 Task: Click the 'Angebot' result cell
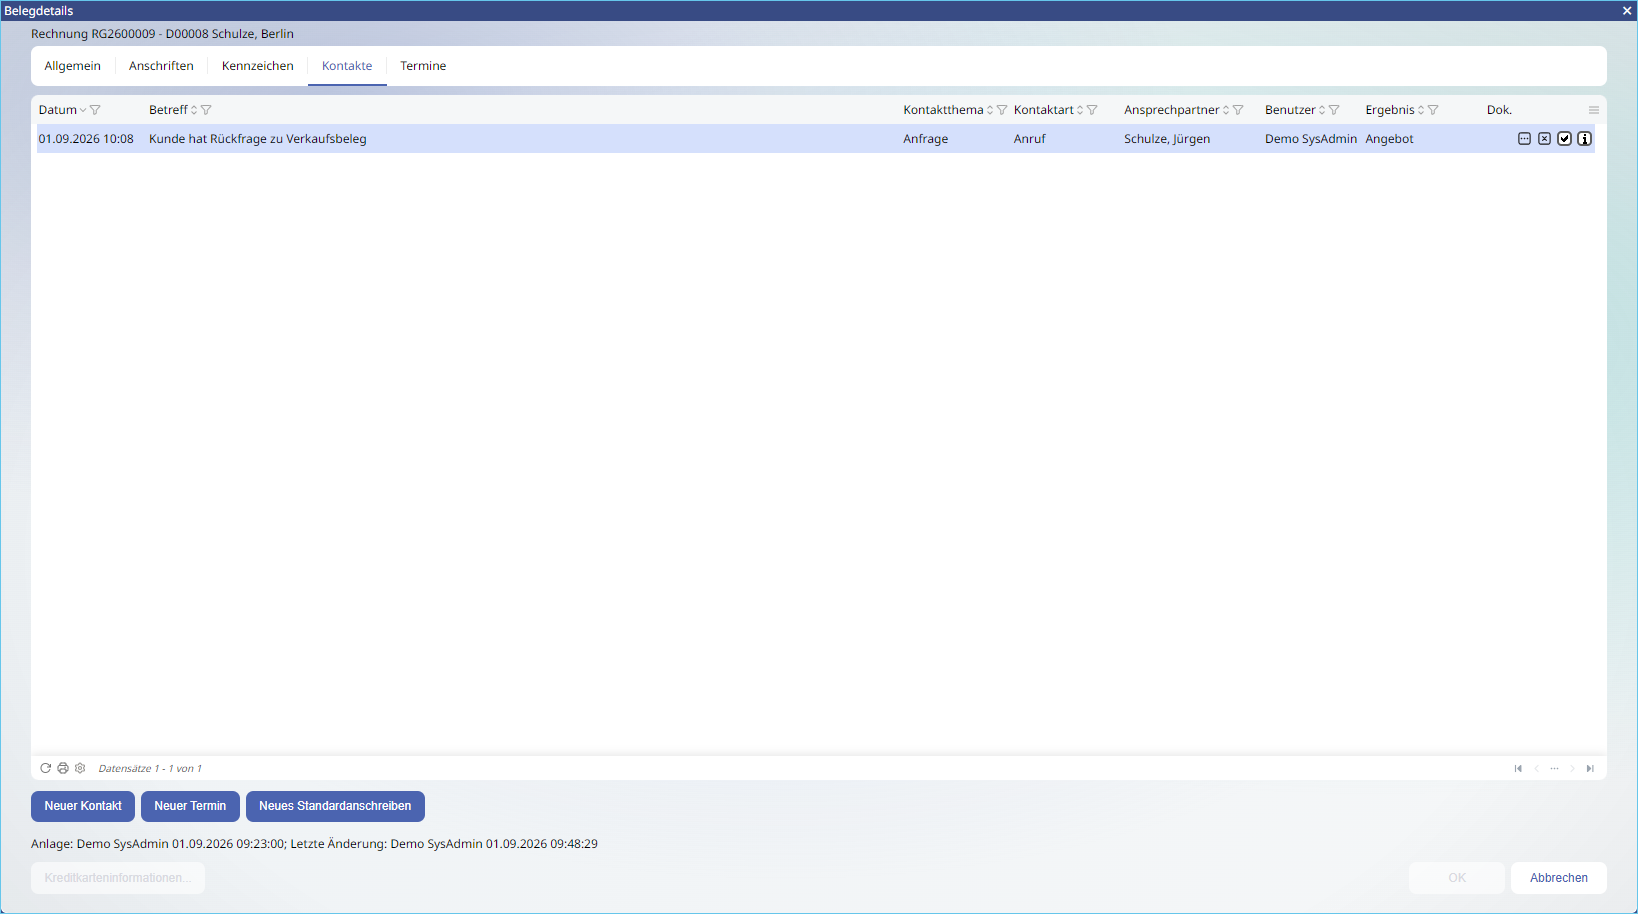pyautogui.click(x=1389, y=139)
